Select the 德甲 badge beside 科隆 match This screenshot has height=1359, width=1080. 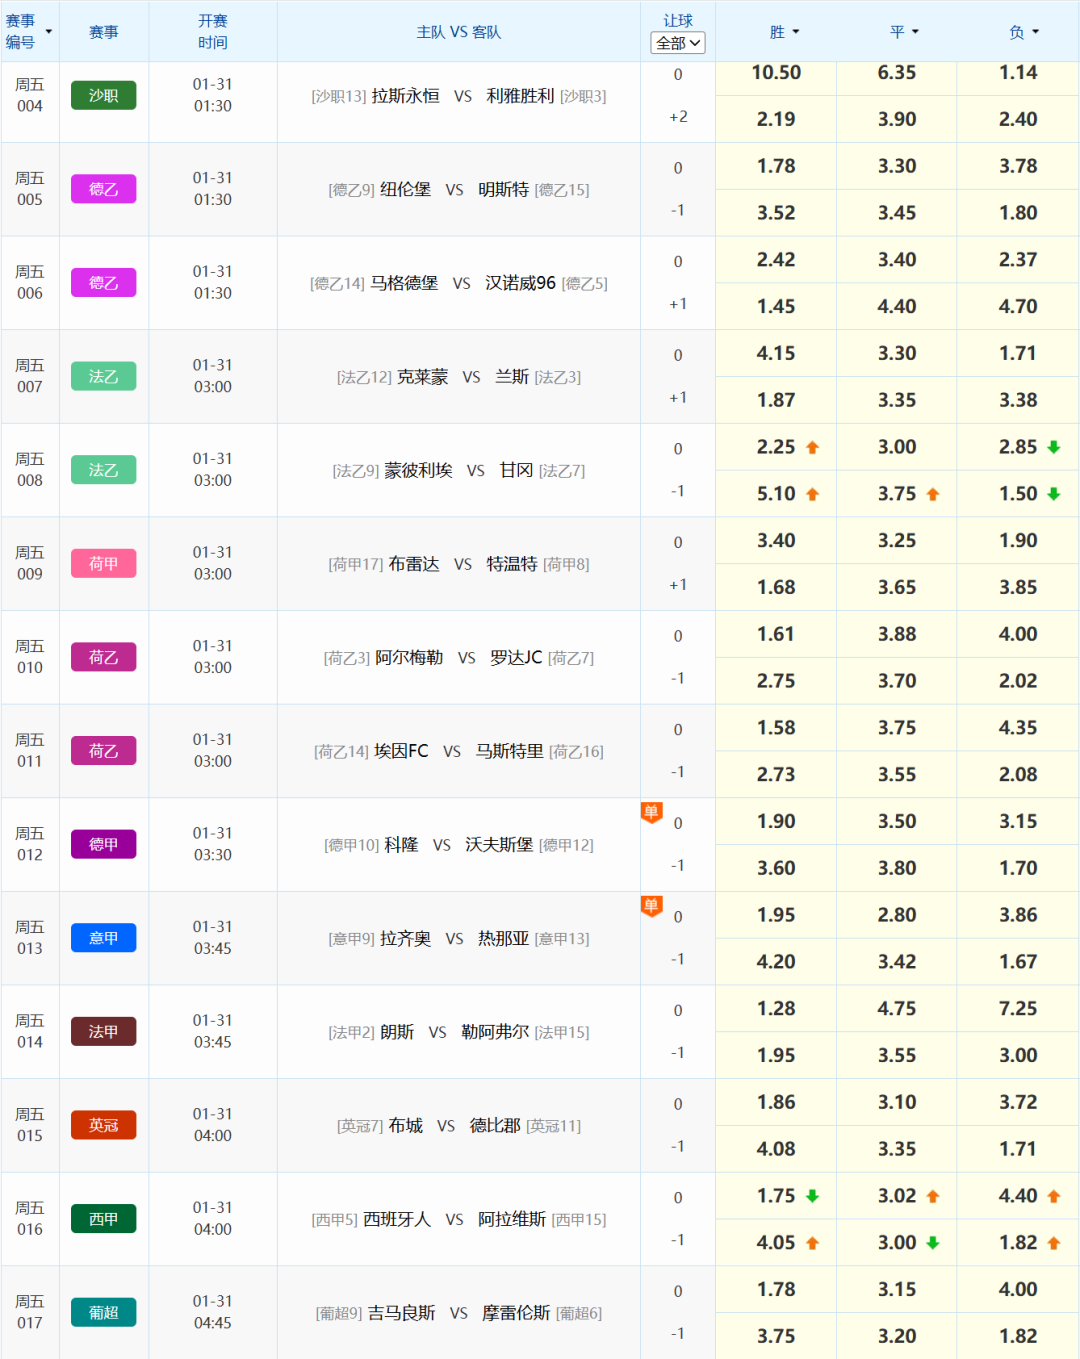pyautogui.click(x=103, y=844)
